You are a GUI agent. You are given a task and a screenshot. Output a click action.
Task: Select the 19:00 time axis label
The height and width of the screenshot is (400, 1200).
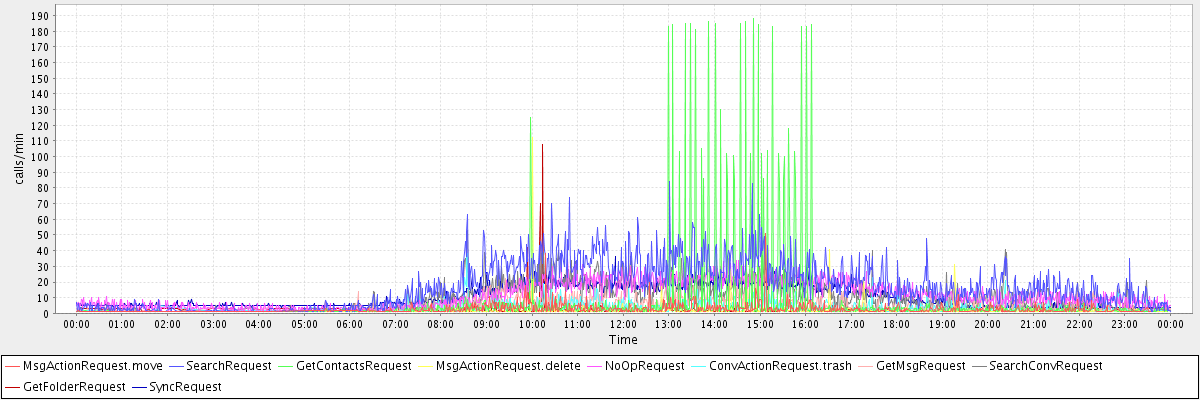[941, 324]
